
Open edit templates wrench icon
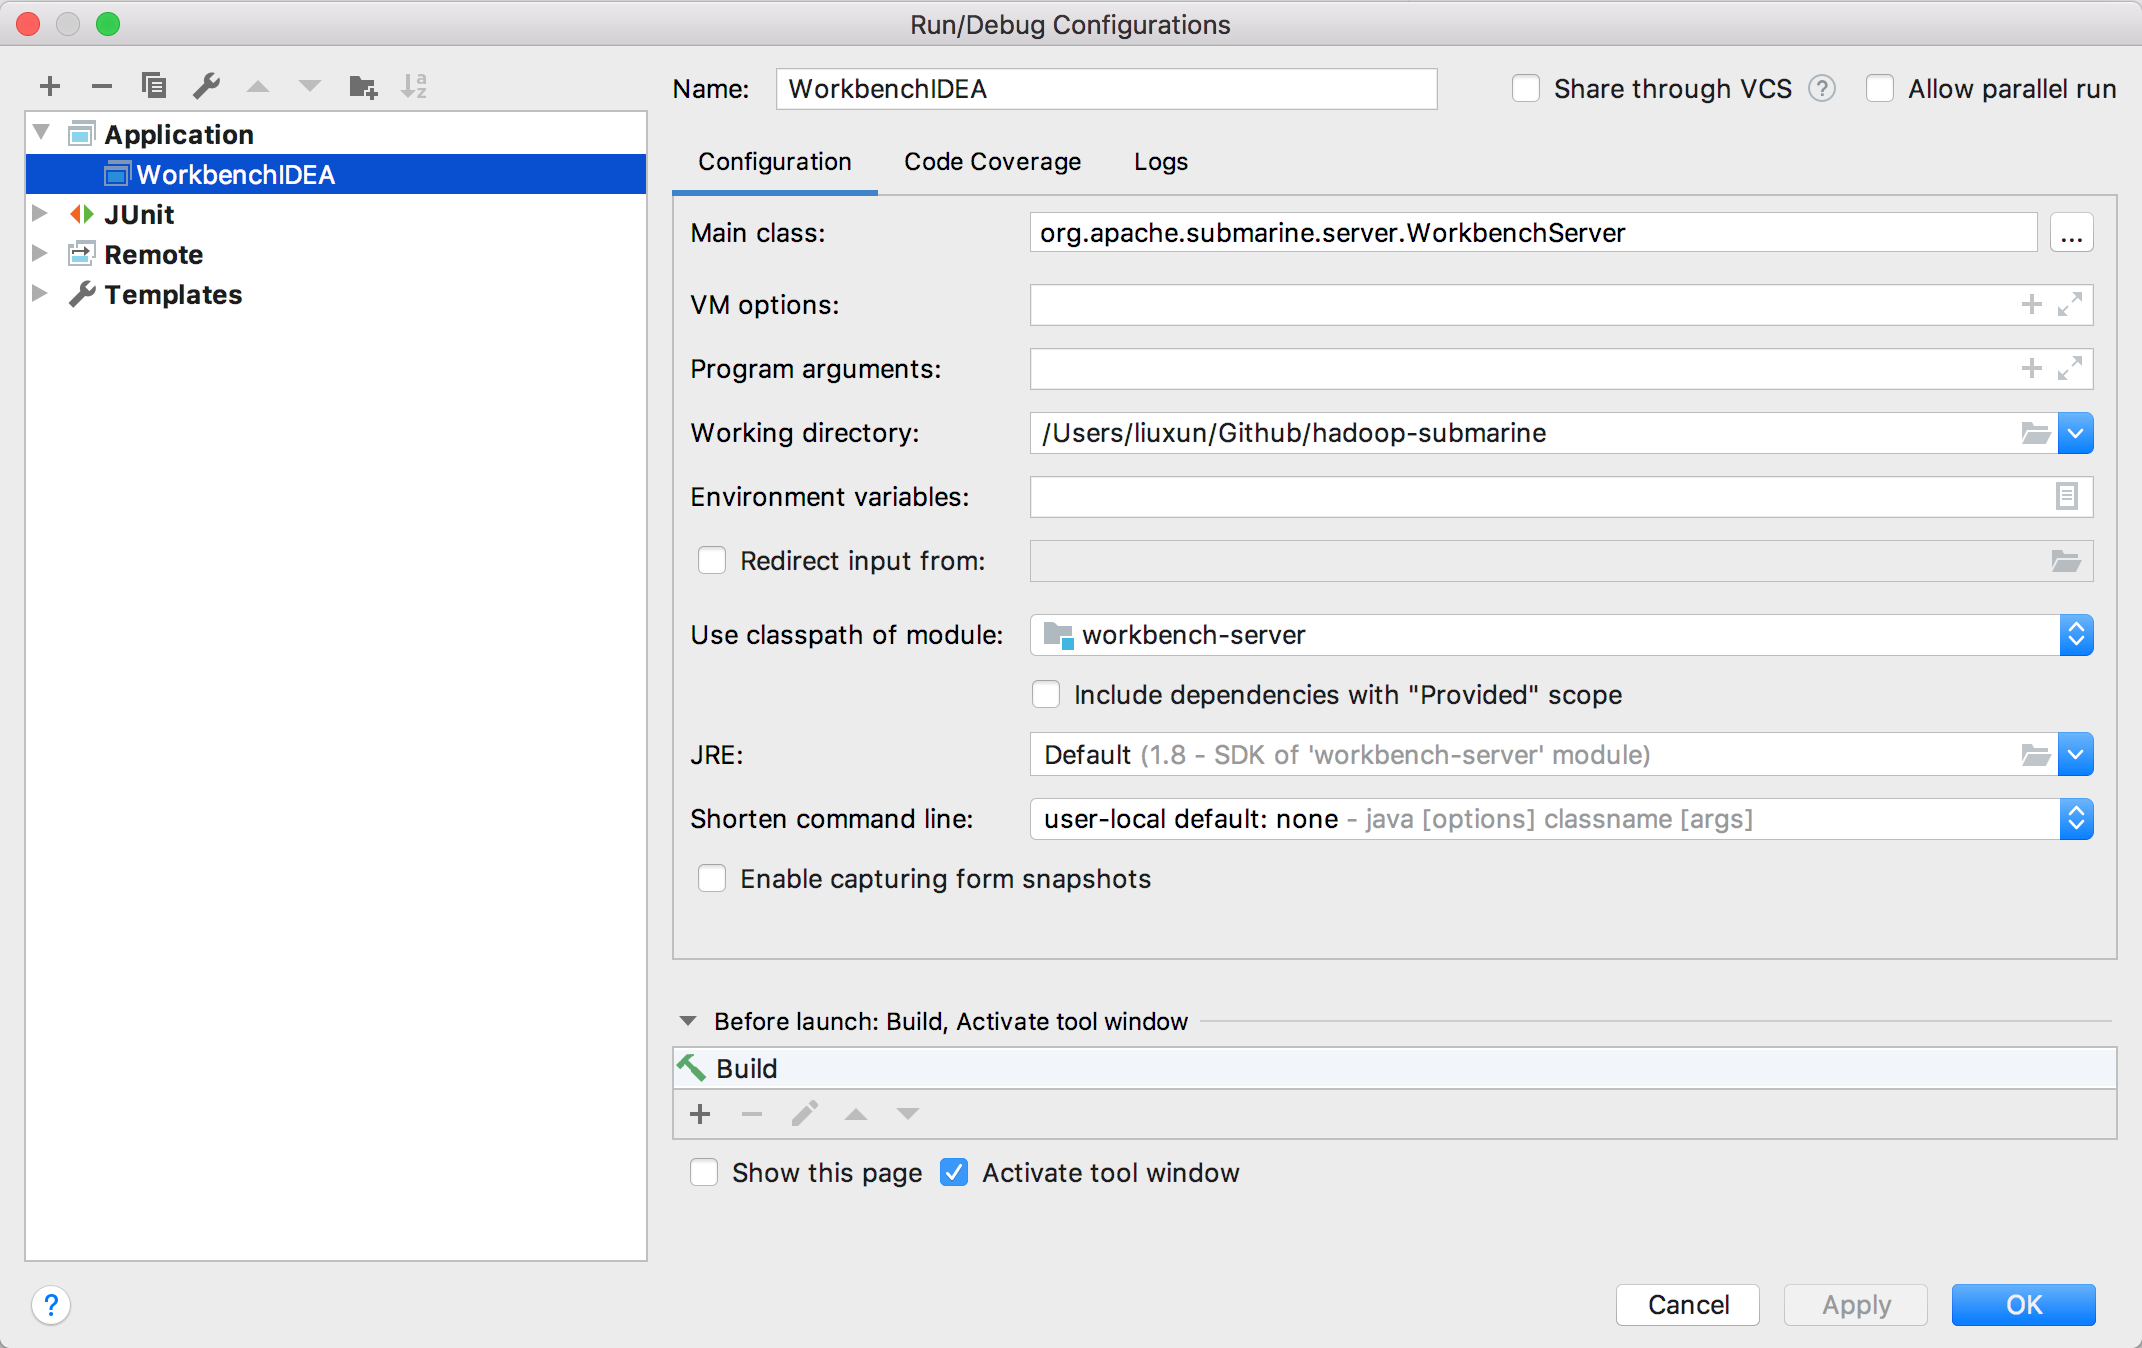tap(206, 86)
